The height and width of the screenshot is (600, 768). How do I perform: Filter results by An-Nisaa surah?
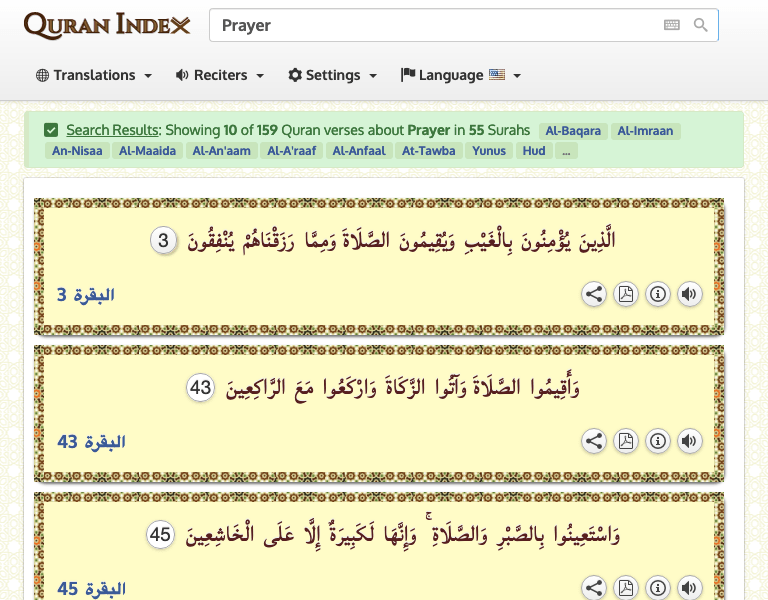77,150
